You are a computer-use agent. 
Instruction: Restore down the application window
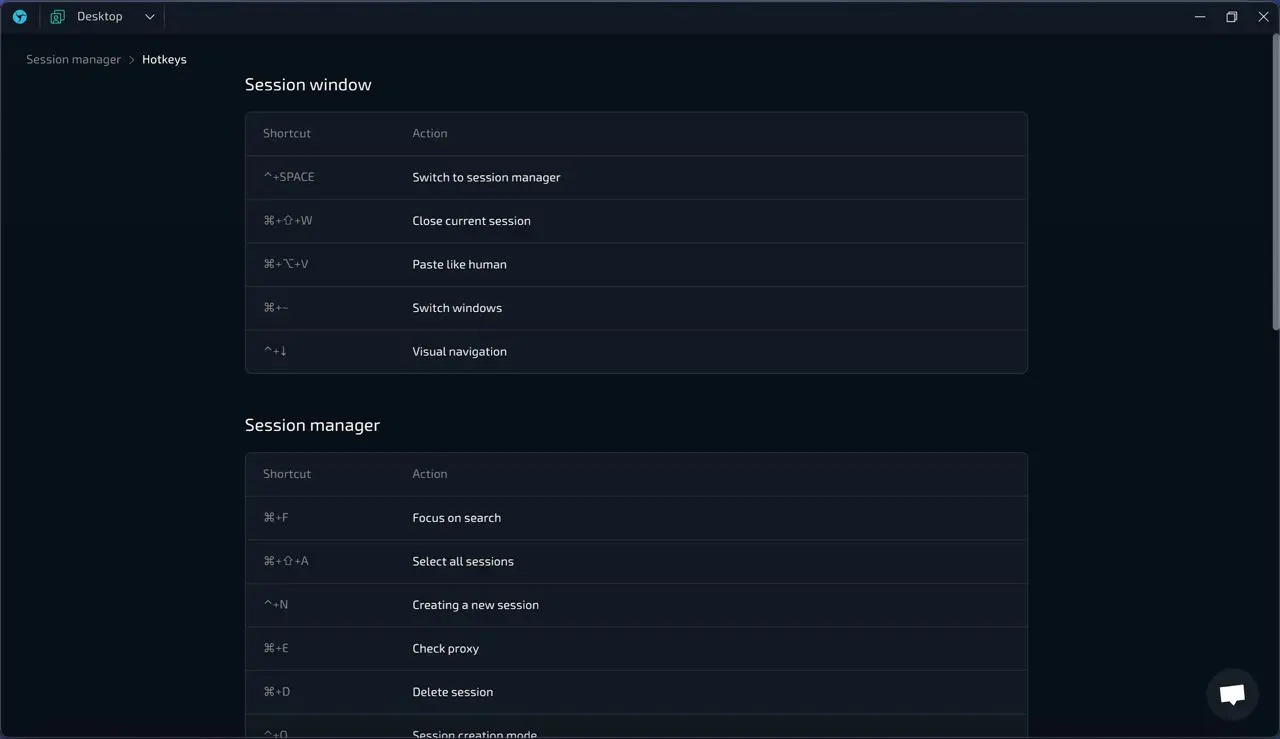(1232, 17)
